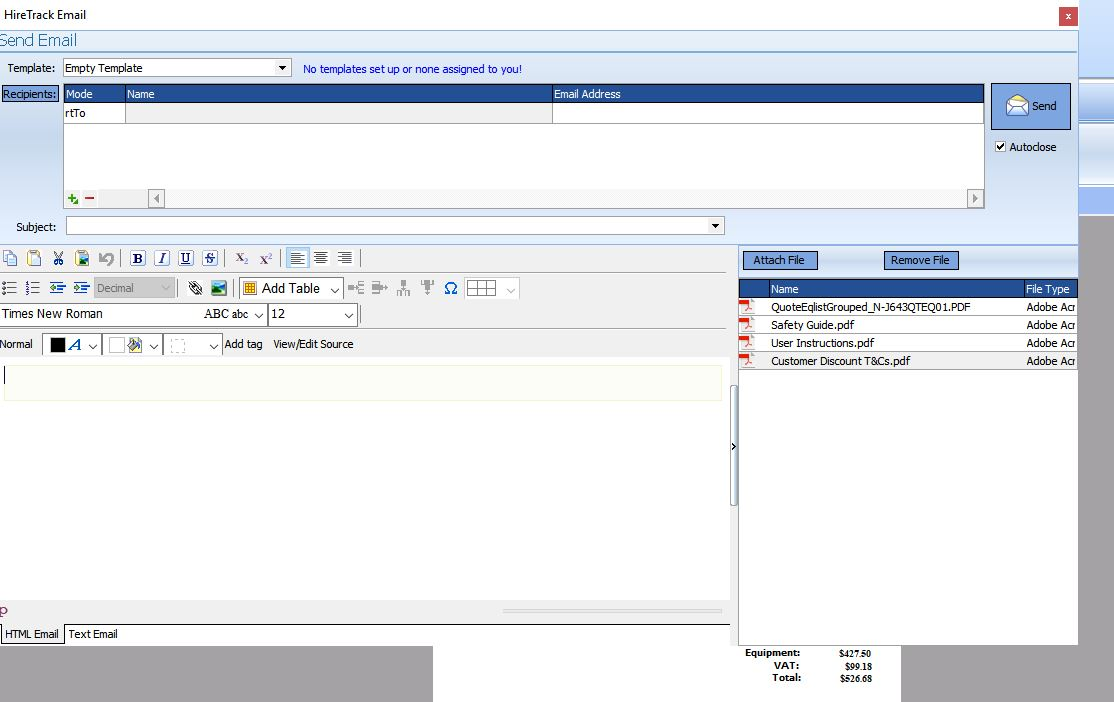Toggle center text alignment

point(321,258)
